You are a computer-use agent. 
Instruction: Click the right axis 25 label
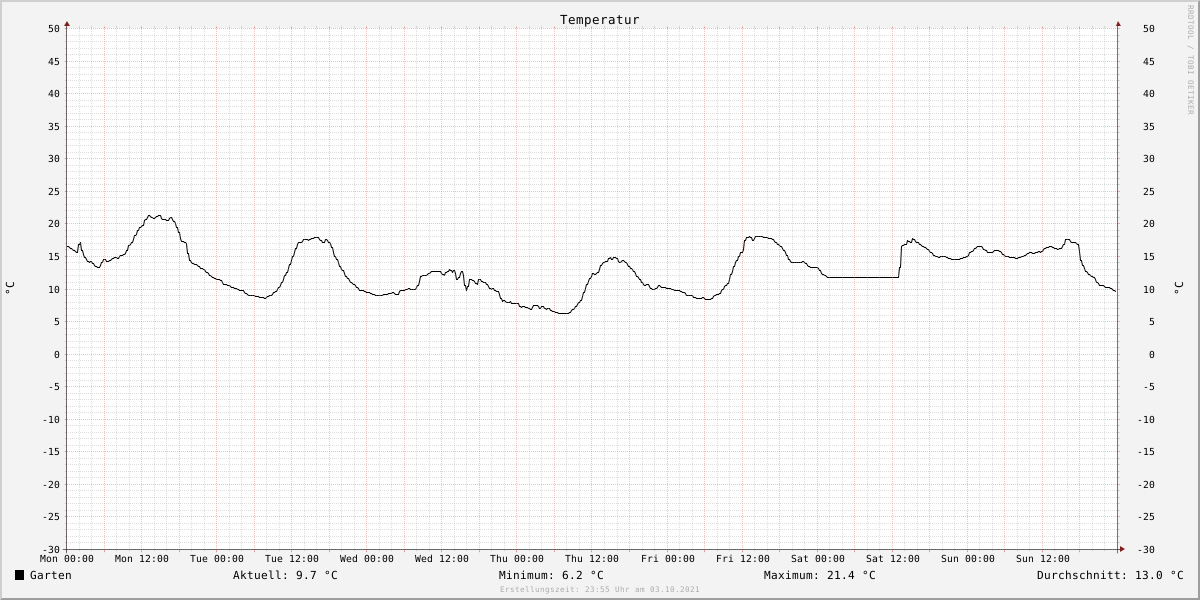tap(1149, 191)
